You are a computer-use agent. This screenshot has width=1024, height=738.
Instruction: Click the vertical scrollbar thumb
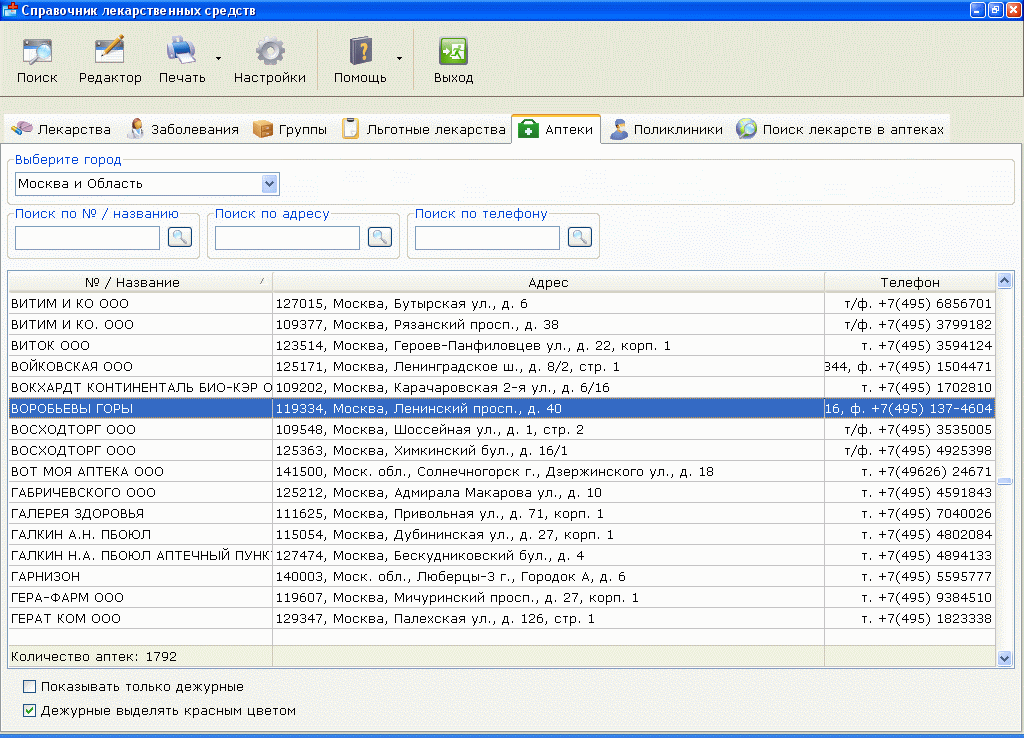(x=1004, y=481)
